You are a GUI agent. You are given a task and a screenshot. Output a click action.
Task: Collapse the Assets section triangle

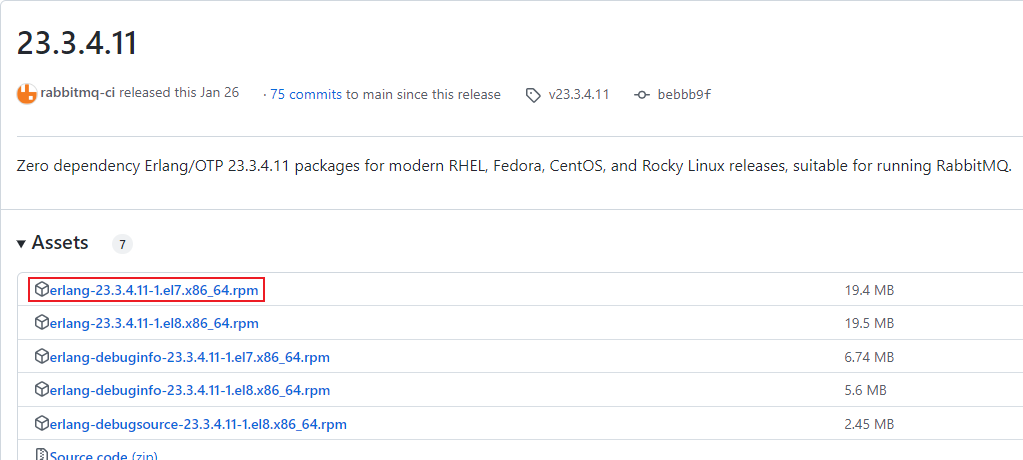[x=22, y=244]
